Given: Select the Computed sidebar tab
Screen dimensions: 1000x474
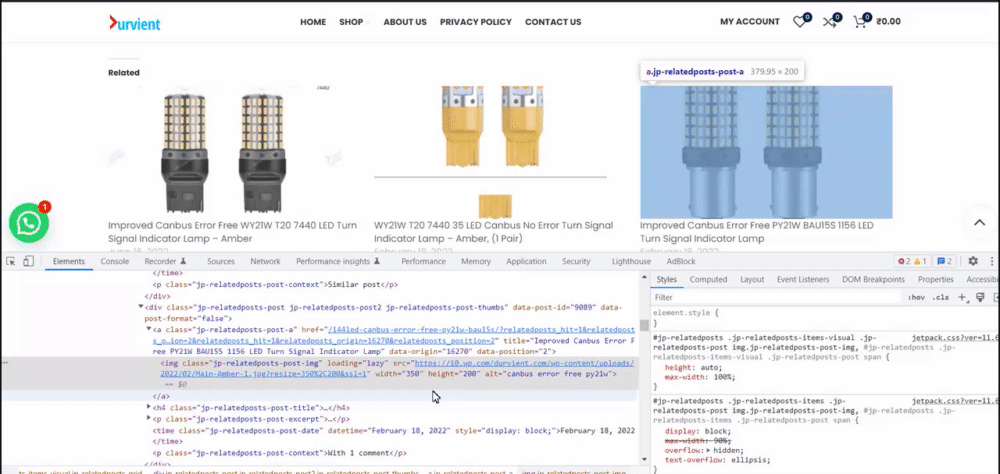Looking at the screenshot, I should 708,279.
